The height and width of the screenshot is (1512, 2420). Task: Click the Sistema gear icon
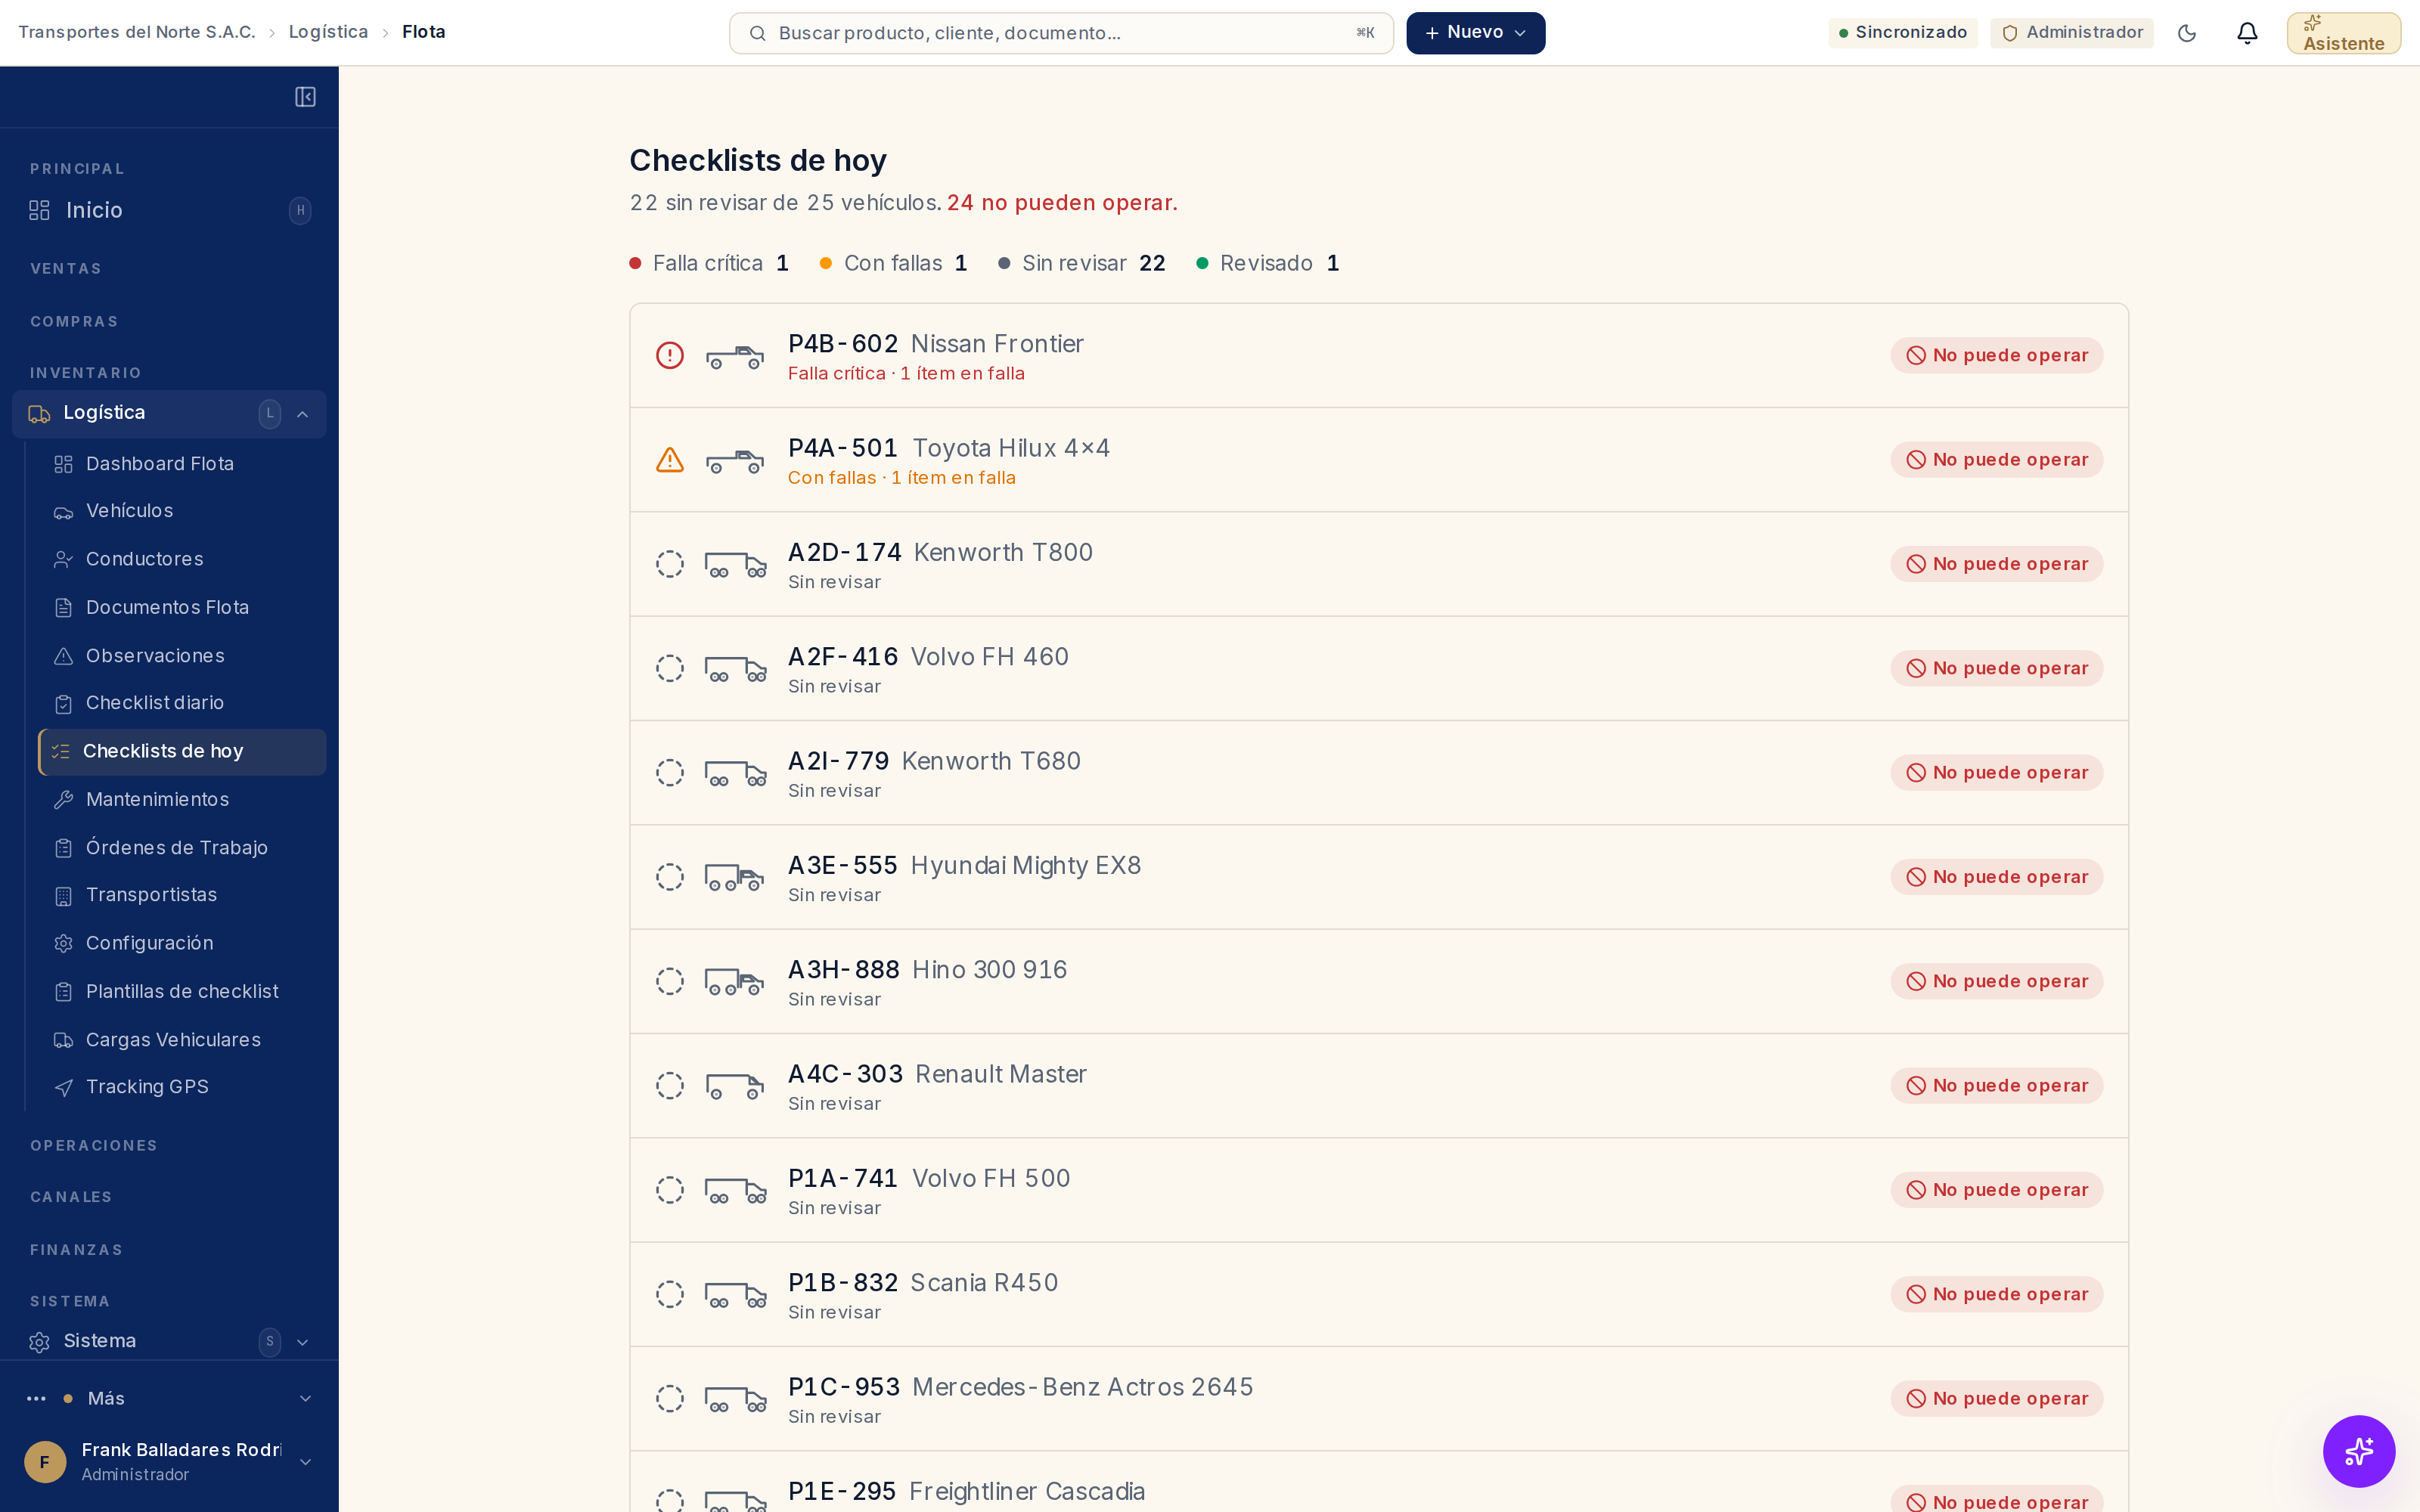tap(39, 1342)
